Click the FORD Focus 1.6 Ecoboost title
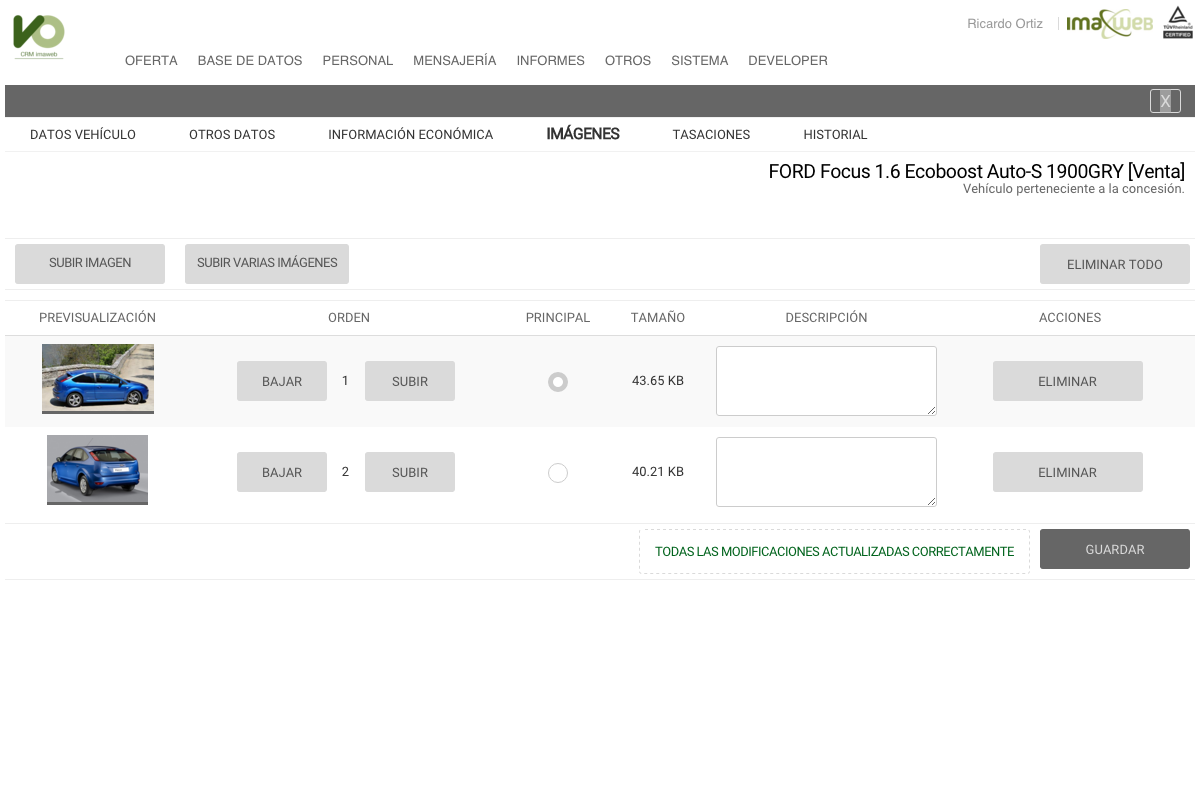 pyautogui.click(x=977, y=171)
